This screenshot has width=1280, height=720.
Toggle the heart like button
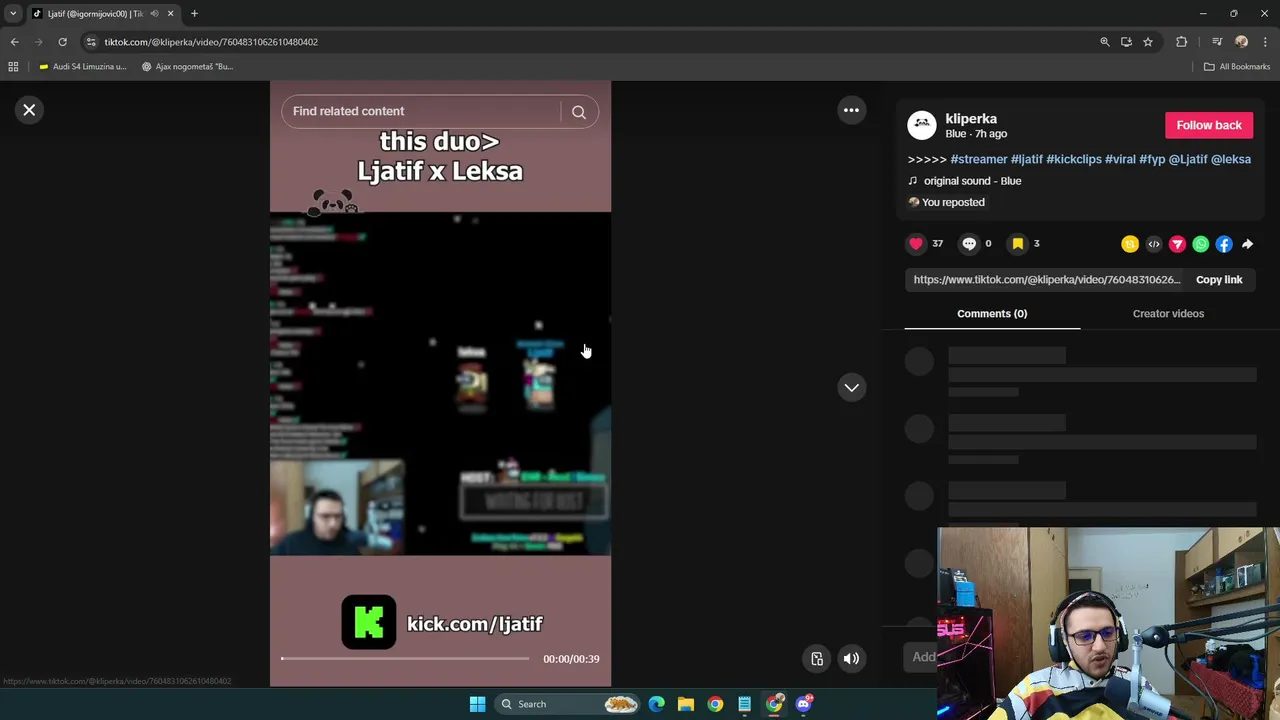tap(916, 243)
